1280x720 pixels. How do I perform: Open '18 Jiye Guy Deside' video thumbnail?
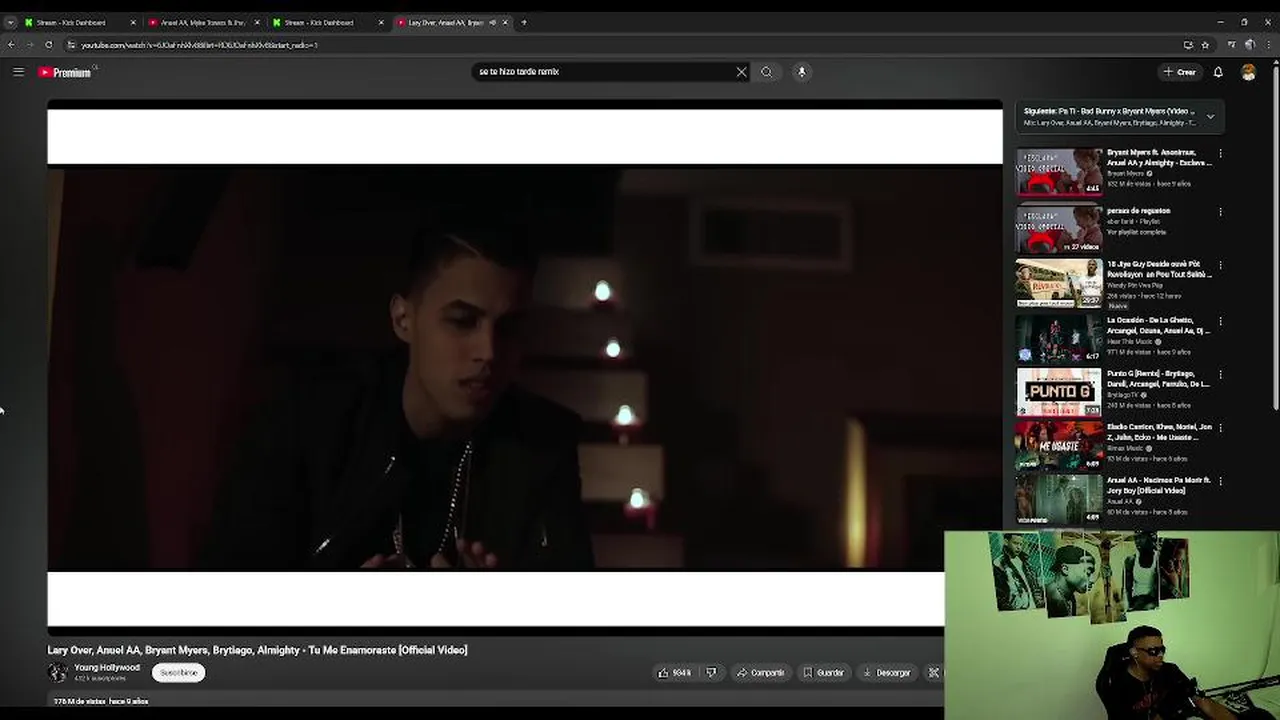point(1059,283)
